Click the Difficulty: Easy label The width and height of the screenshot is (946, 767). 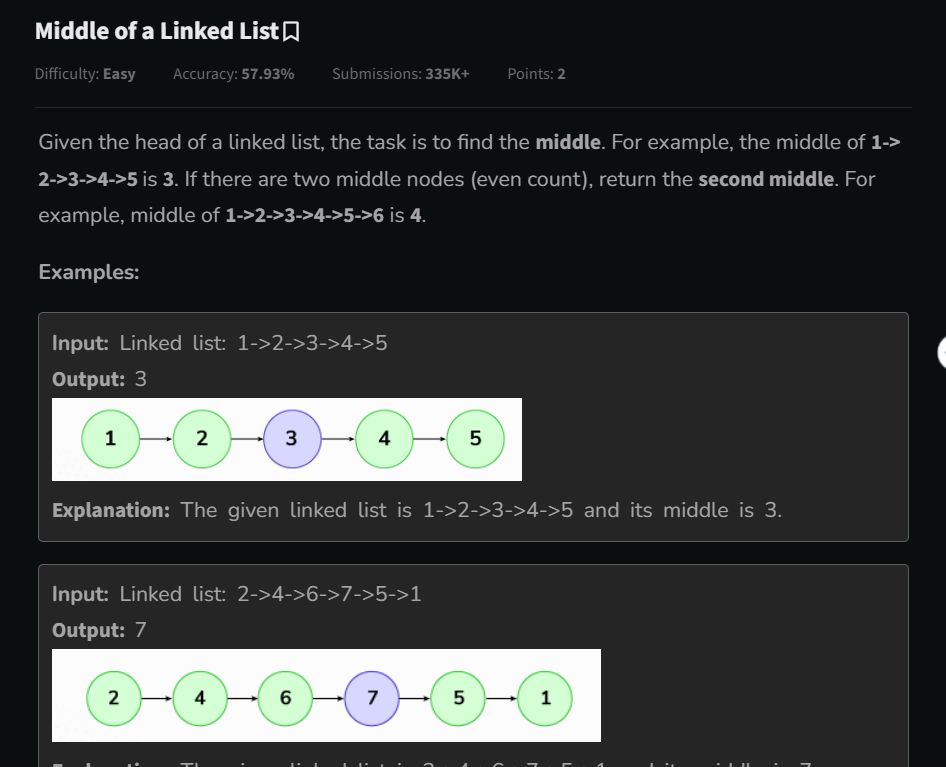pyautogui.click(x=85, y=74)
